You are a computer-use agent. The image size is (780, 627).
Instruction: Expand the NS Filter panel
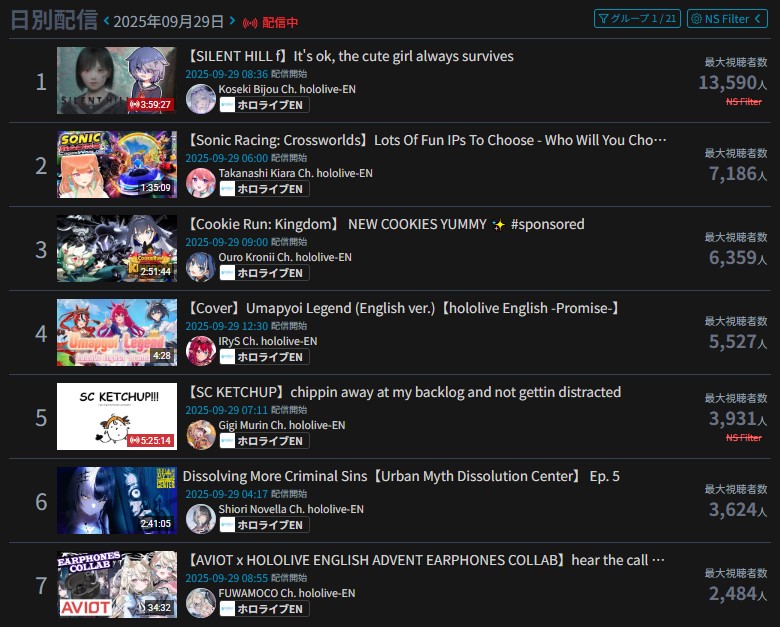point(727,19)
